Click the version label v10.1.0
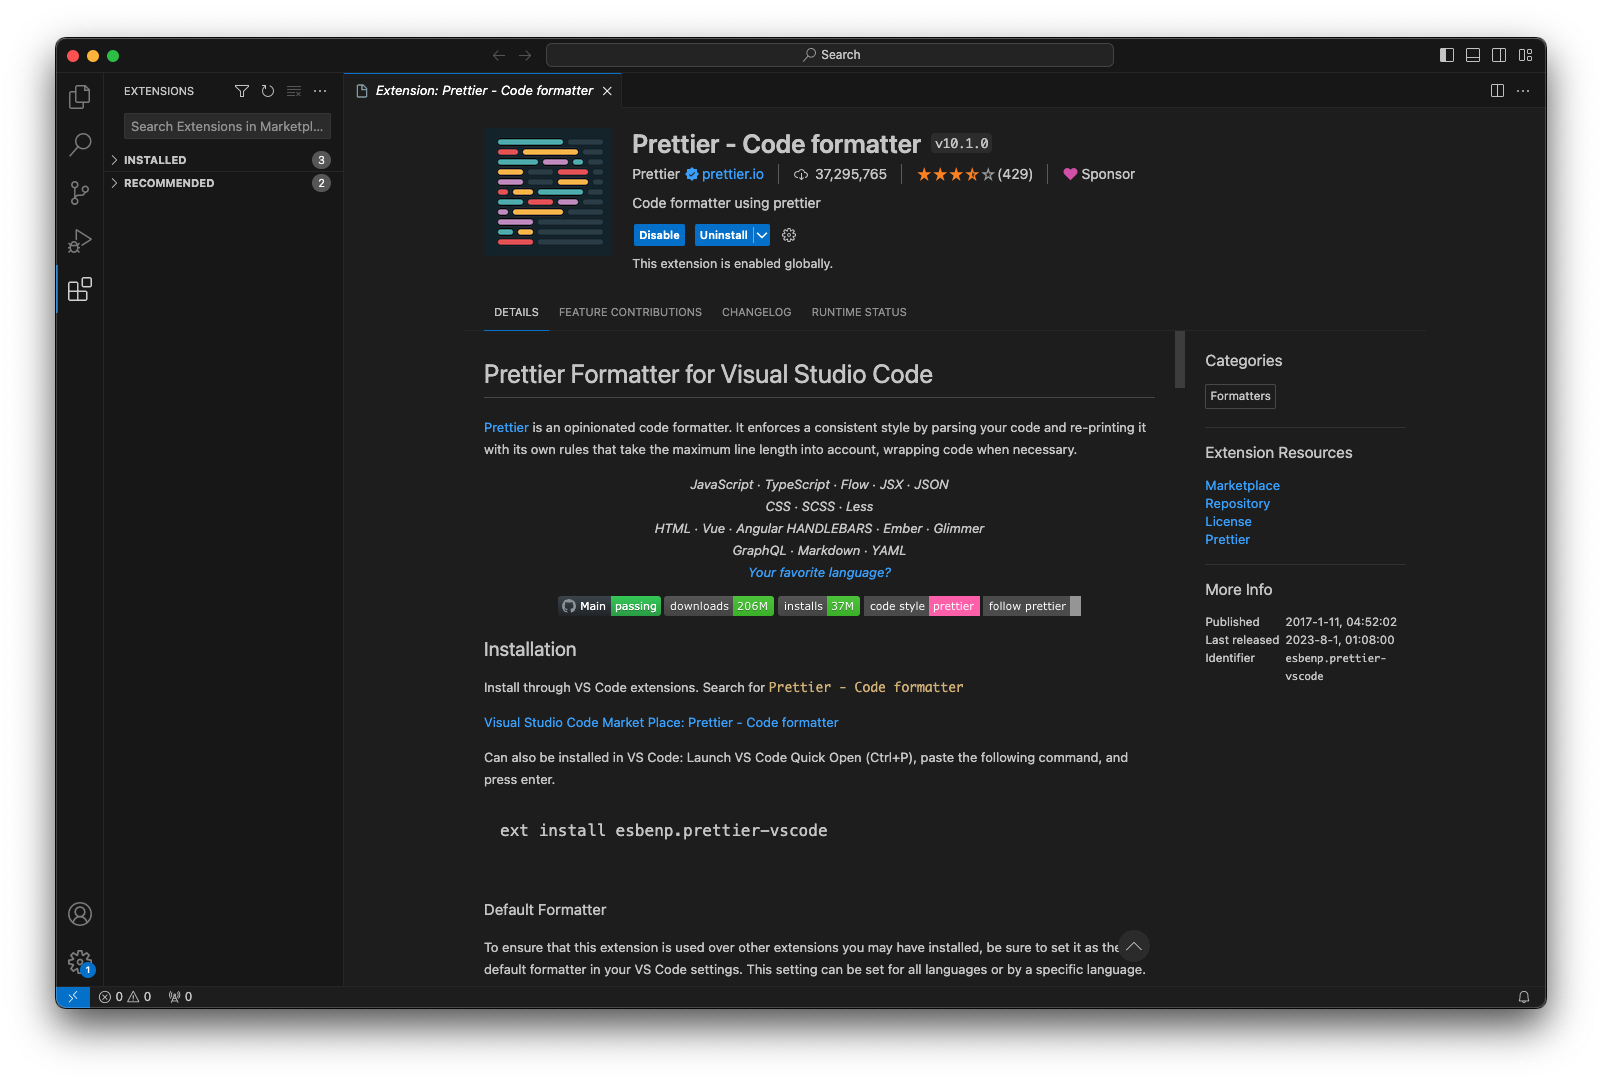Image resolution: width=1602 pixels, height=1082 pixels. (x=962, y=144)
